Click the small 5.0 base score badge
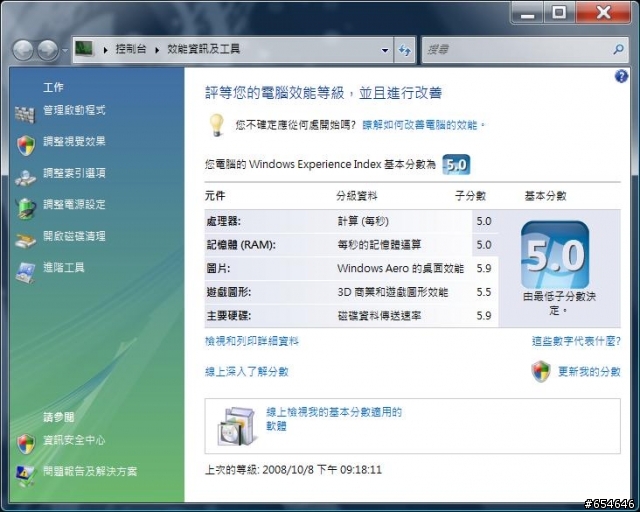This screenshot has height=512, width=640. (x=456, y=165)
